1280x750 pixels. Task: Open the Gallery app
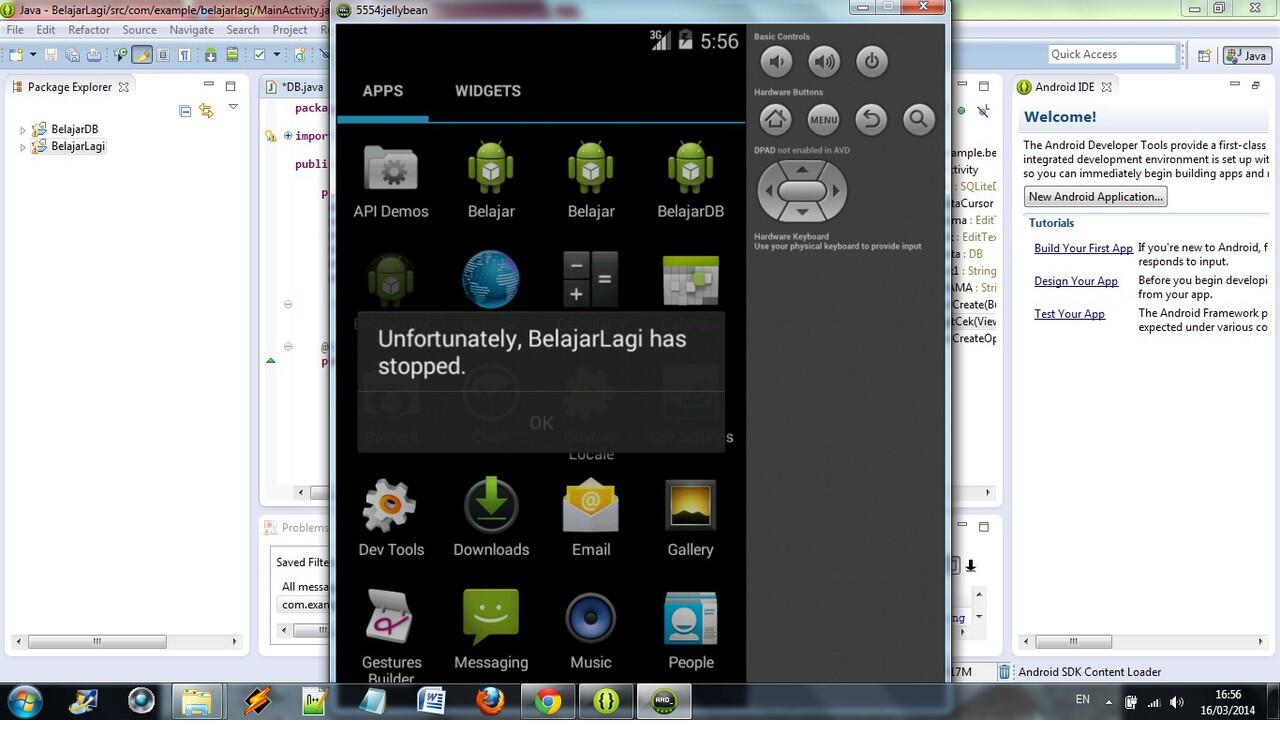[690, 518]
